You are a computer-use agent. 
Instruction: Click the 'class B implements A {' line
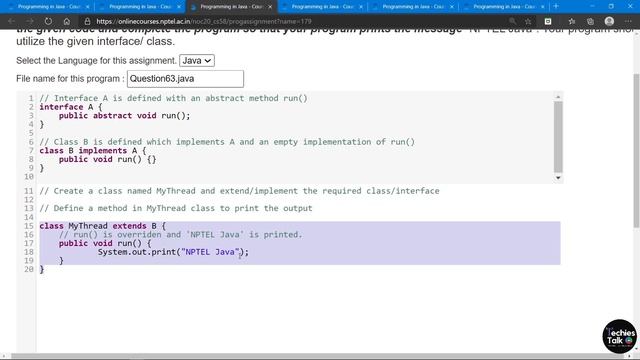click(x=93, y=151)
